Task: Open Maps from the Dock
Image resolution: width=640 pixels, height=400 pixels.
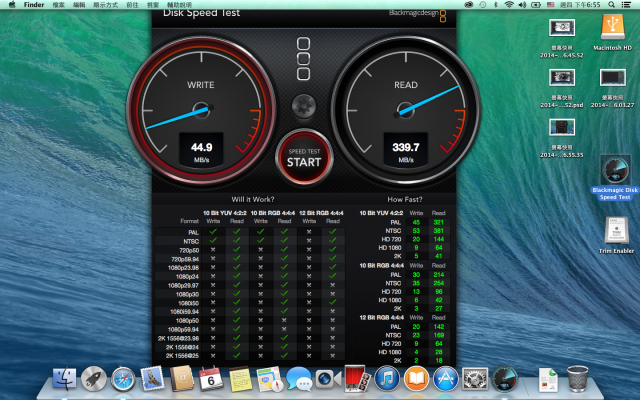Action: coord(269,379)
